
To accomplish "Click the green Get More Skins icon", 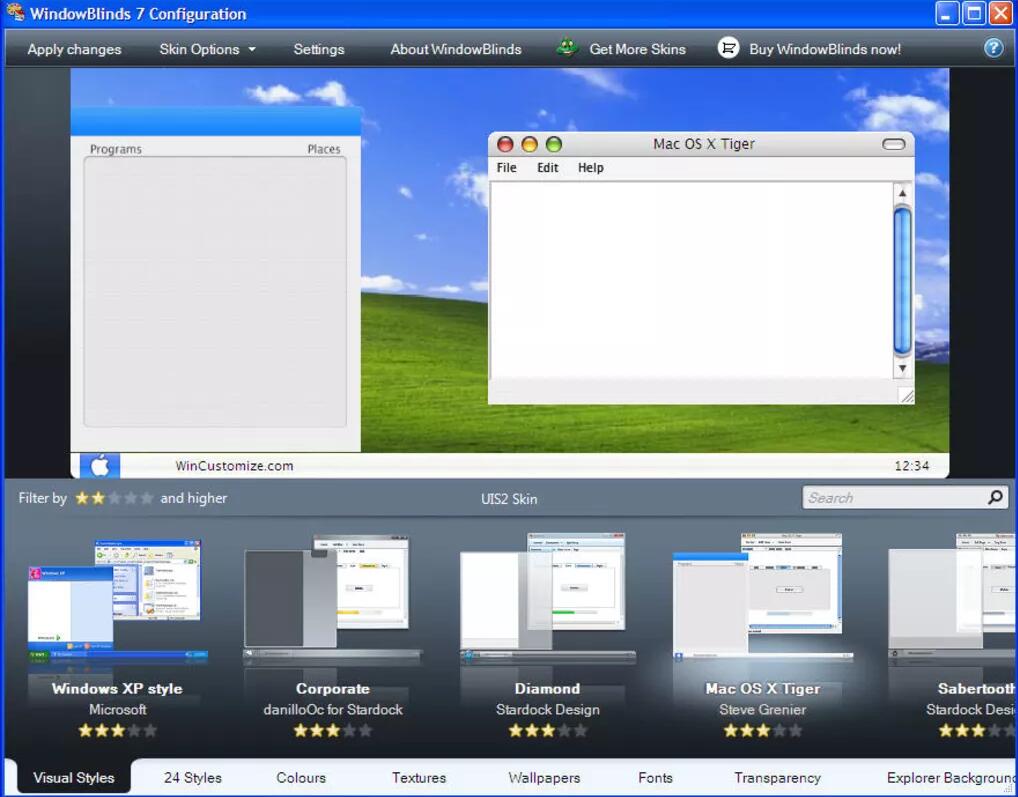I will tap(567, 48).
